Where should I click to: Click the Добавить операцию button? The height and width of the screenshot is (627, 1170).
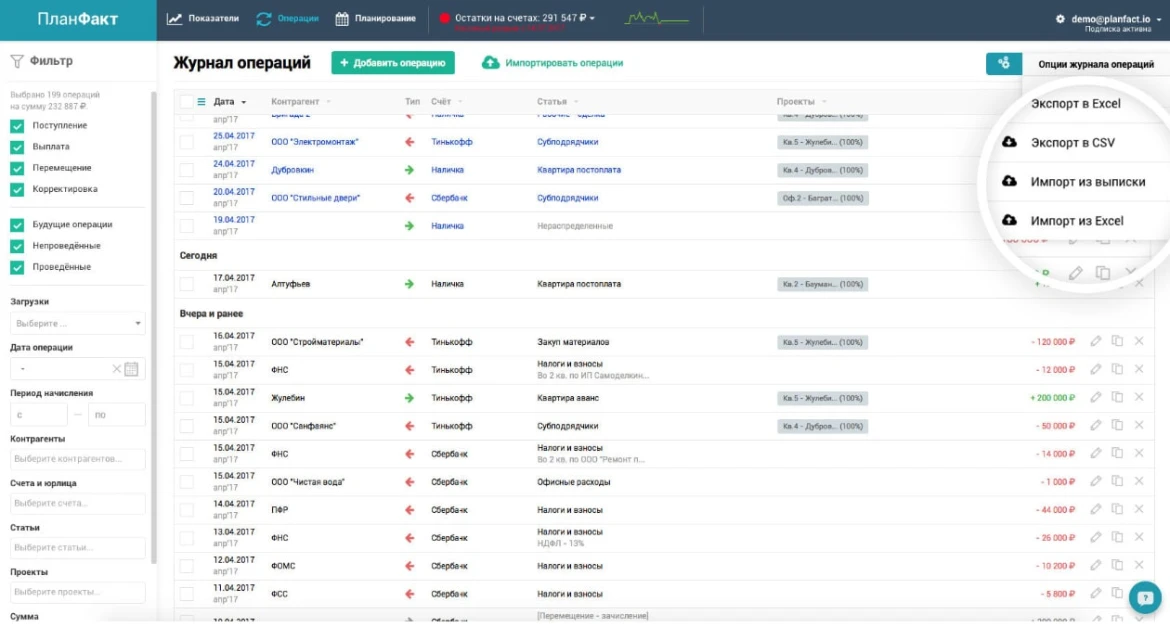[x=393, y=63]
